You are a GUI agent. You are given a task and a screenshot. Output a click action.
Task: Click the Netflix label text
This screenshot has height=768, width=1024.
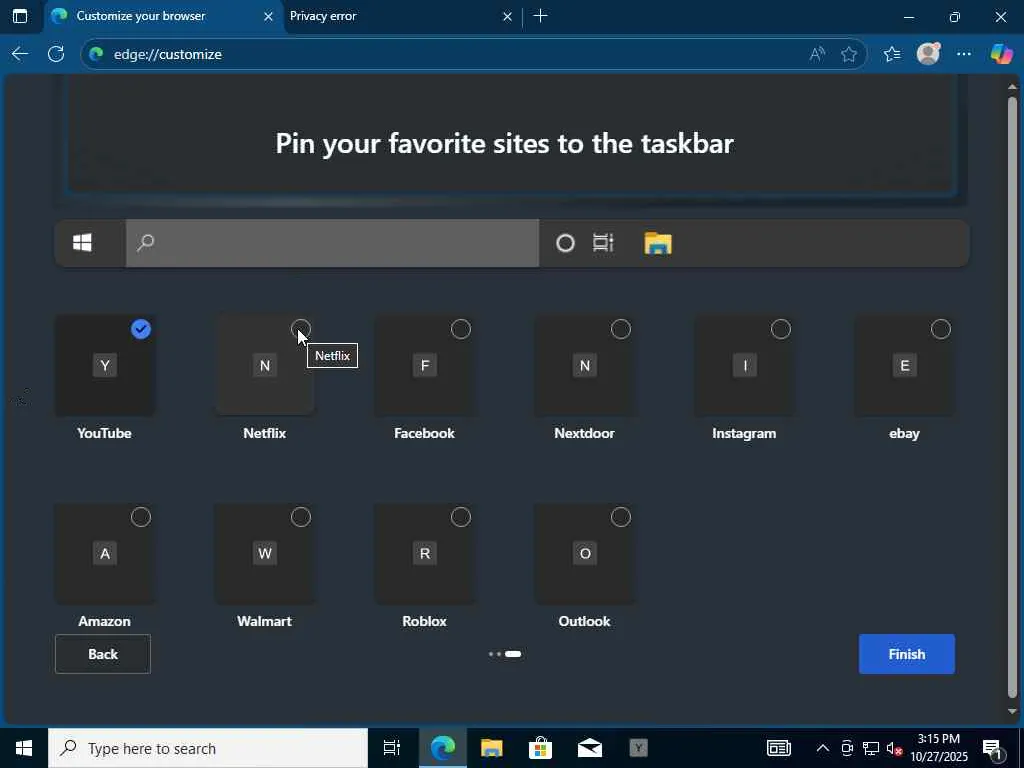[x=264, y=433]
